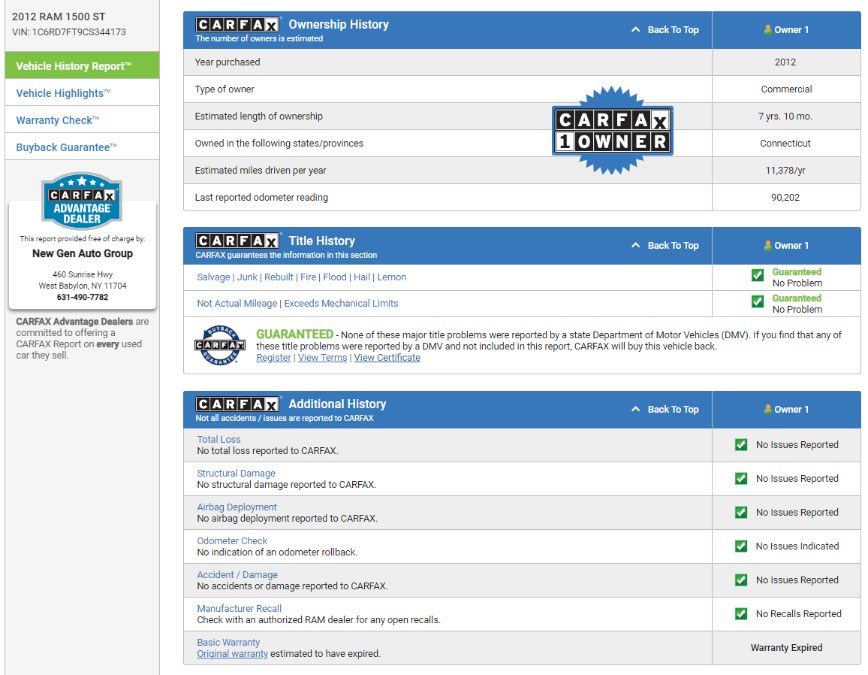Screen dimensions: 868x675
Task: Click the View Certificate link
Action: 387,358
